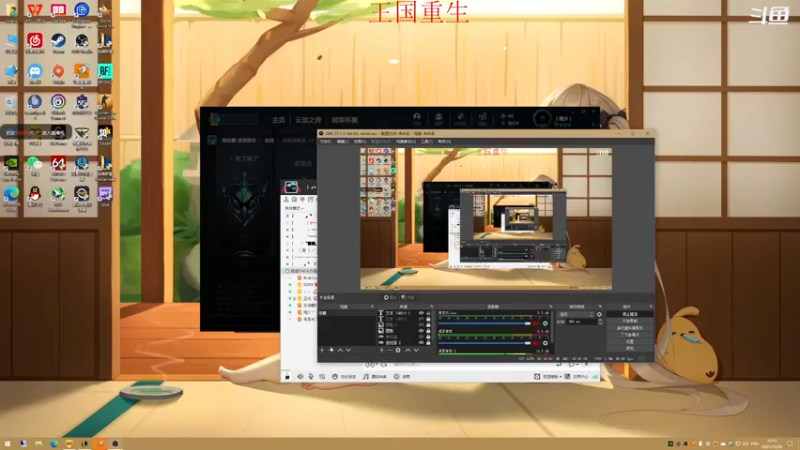The height and width of the screenshot is (450, 800).
Task: Click 麦克风/Aux volume slider in mixer
Action: coord(484,323)
